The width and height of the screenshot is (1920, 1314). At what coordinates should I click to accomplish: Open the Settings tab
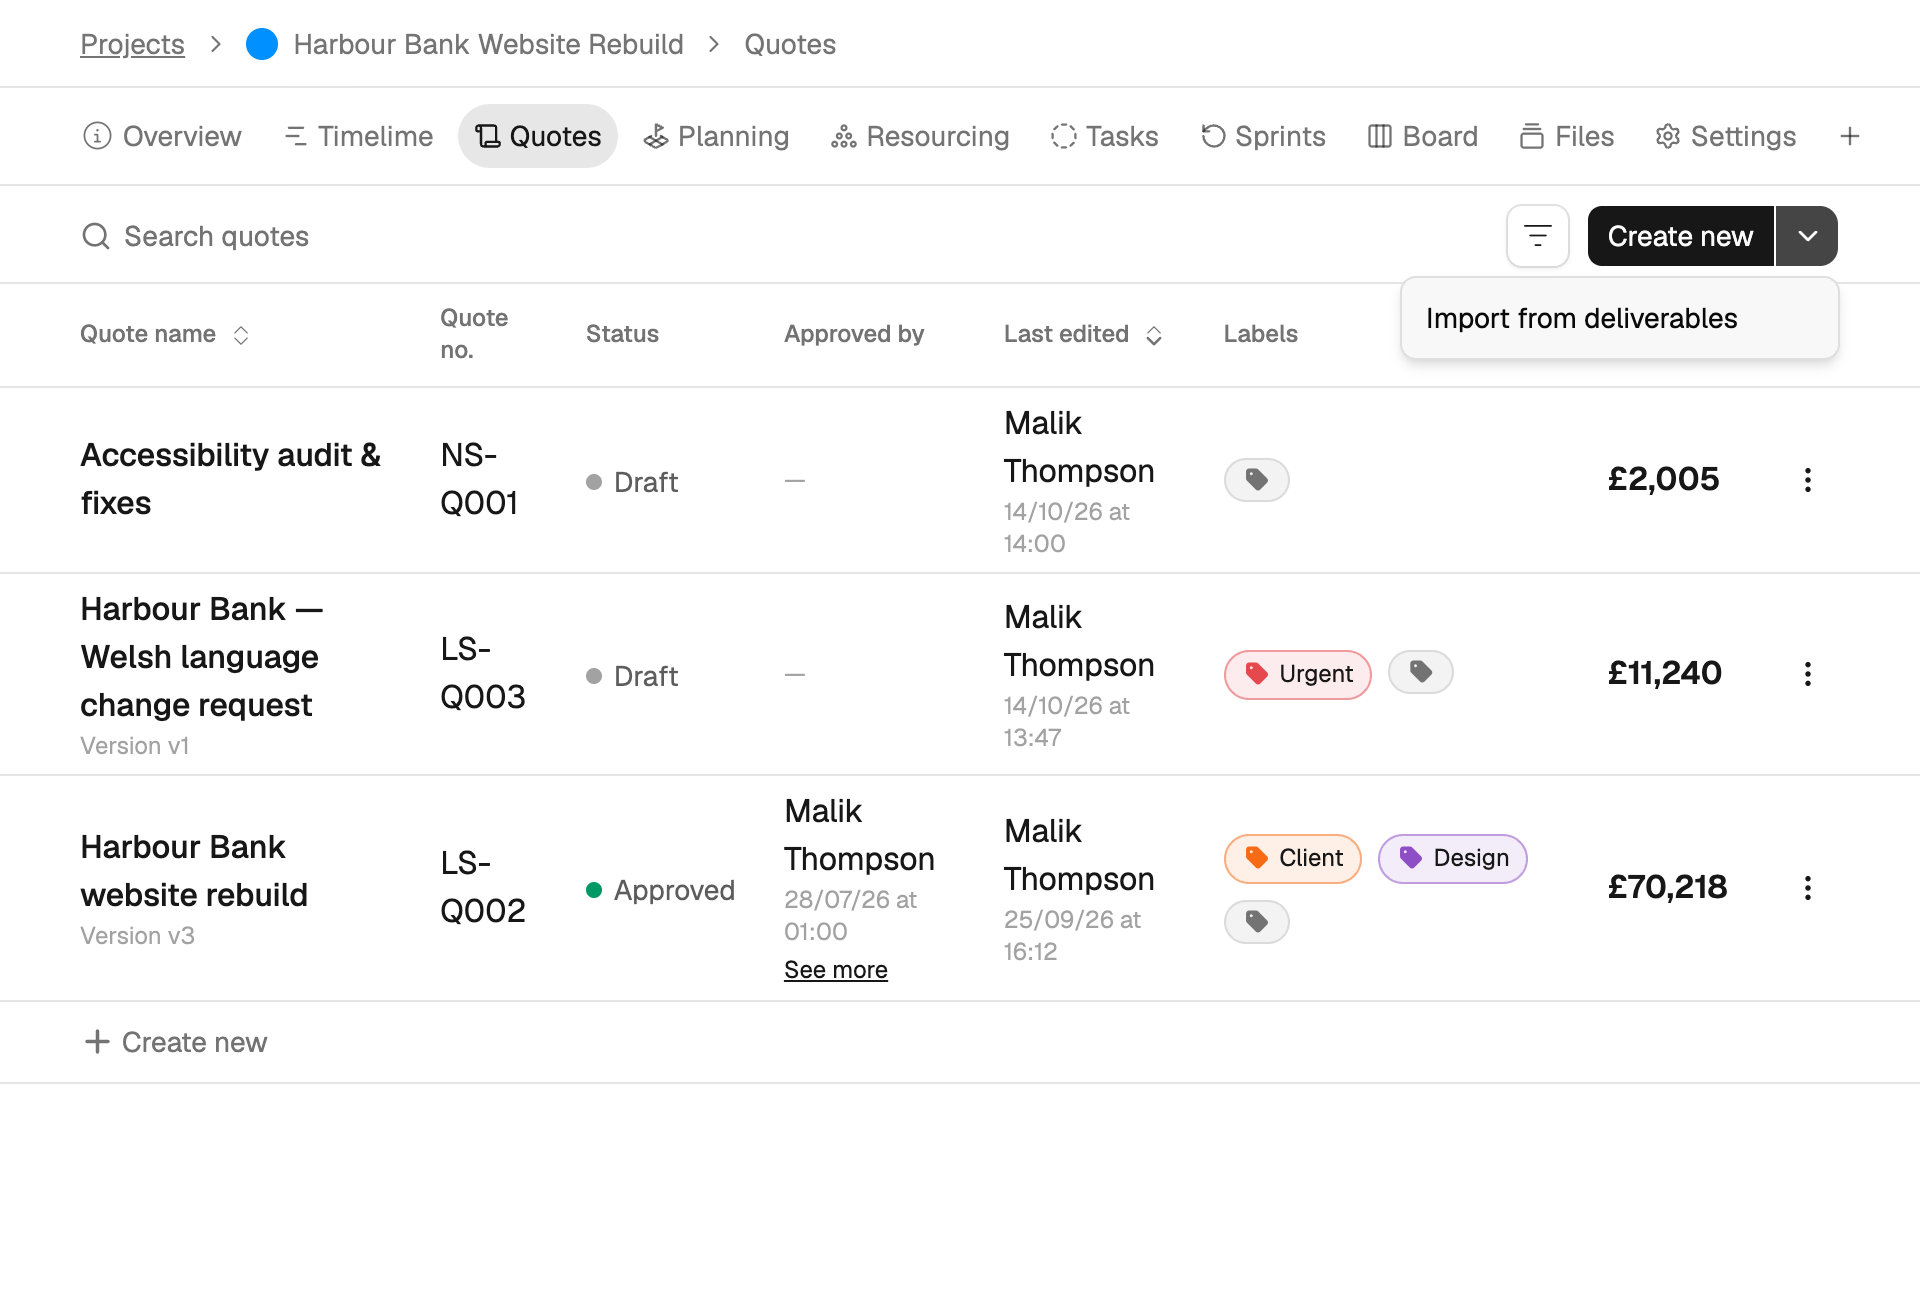point(1725,136)
